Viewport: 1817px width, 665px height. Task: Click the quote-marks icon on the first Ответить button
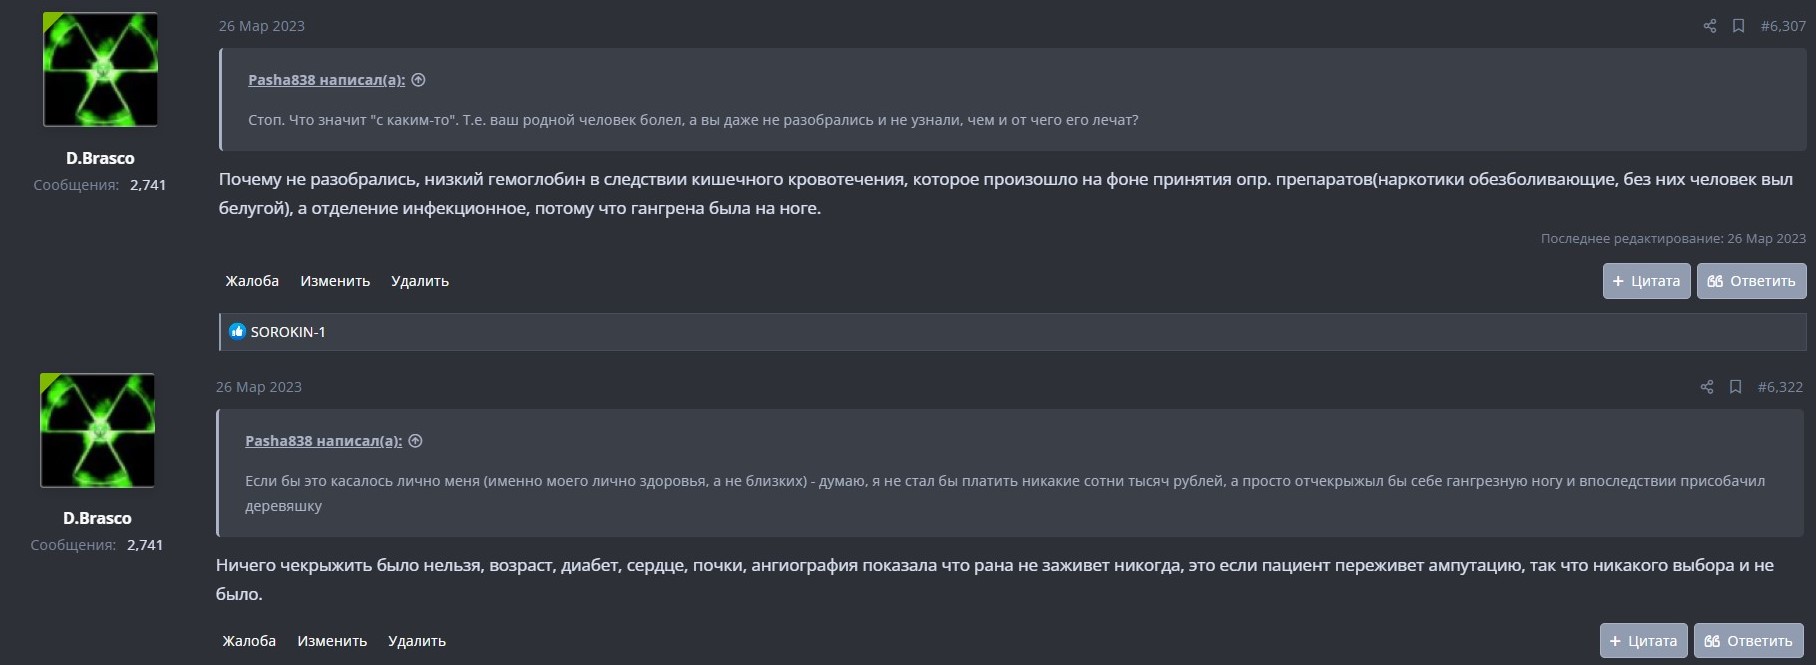[1716, 281]
